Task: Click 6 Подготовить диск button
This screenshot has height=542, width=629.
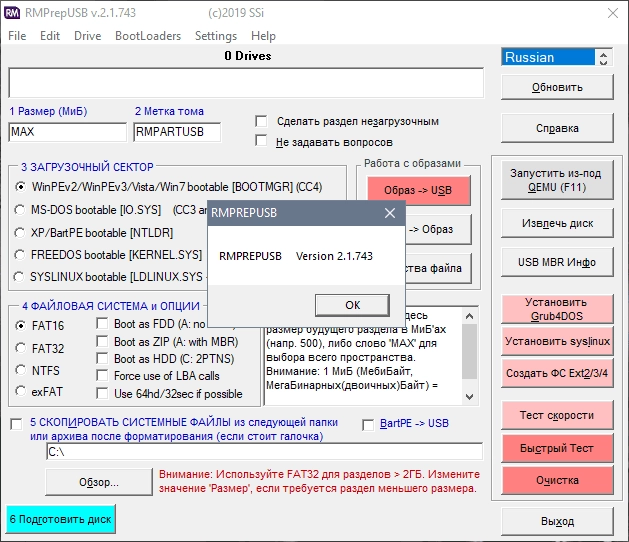Action: (61, 519)
